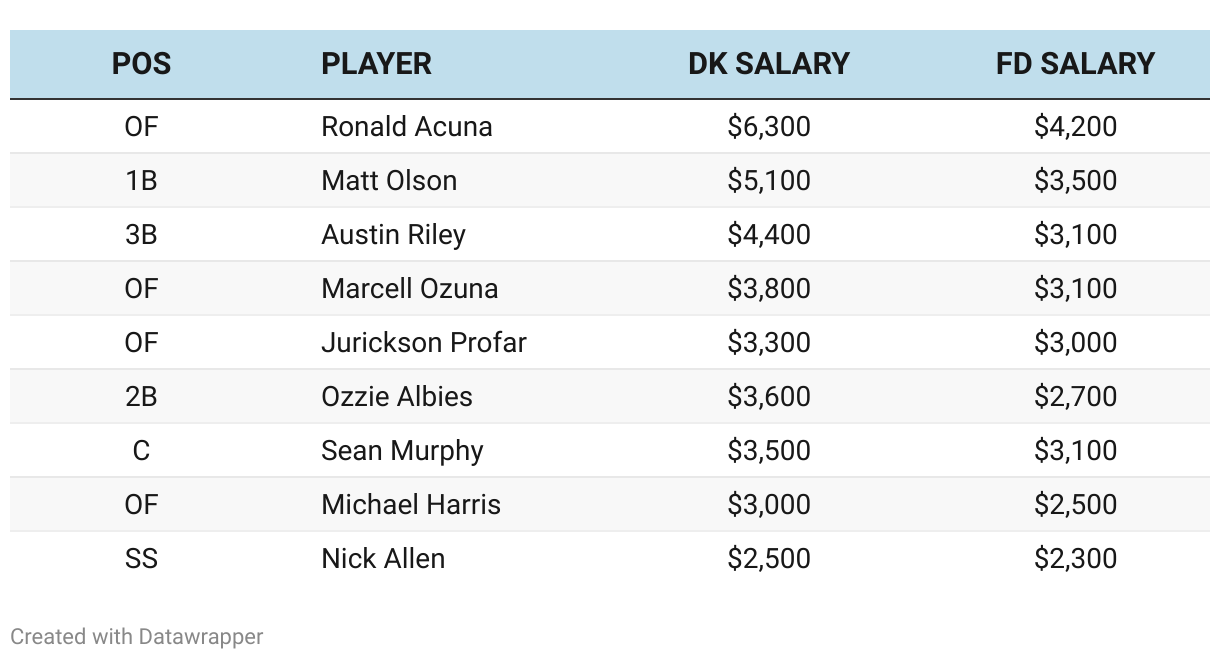Image resolution: width=1220 pixels, height=660 pixels.
Task: Click the POS column header
Action: point(141,64)
